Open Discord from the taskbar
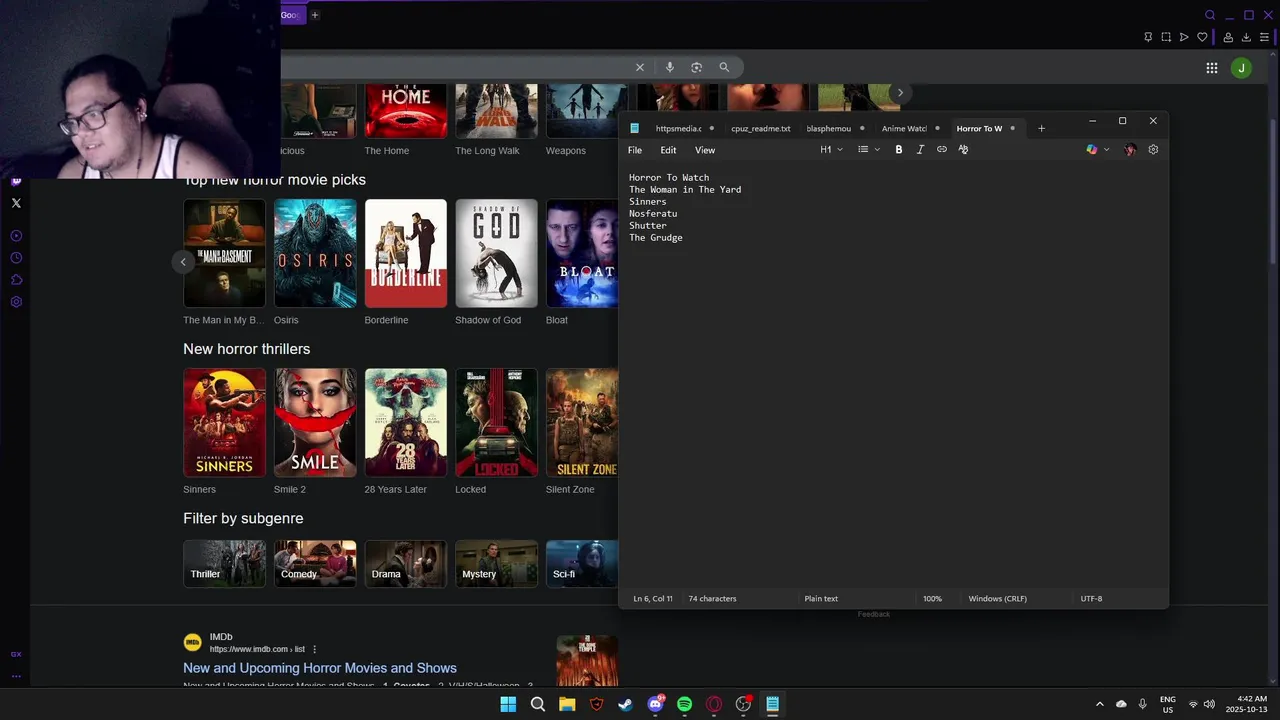1280x720 pixels. click(x=655, y=704)
